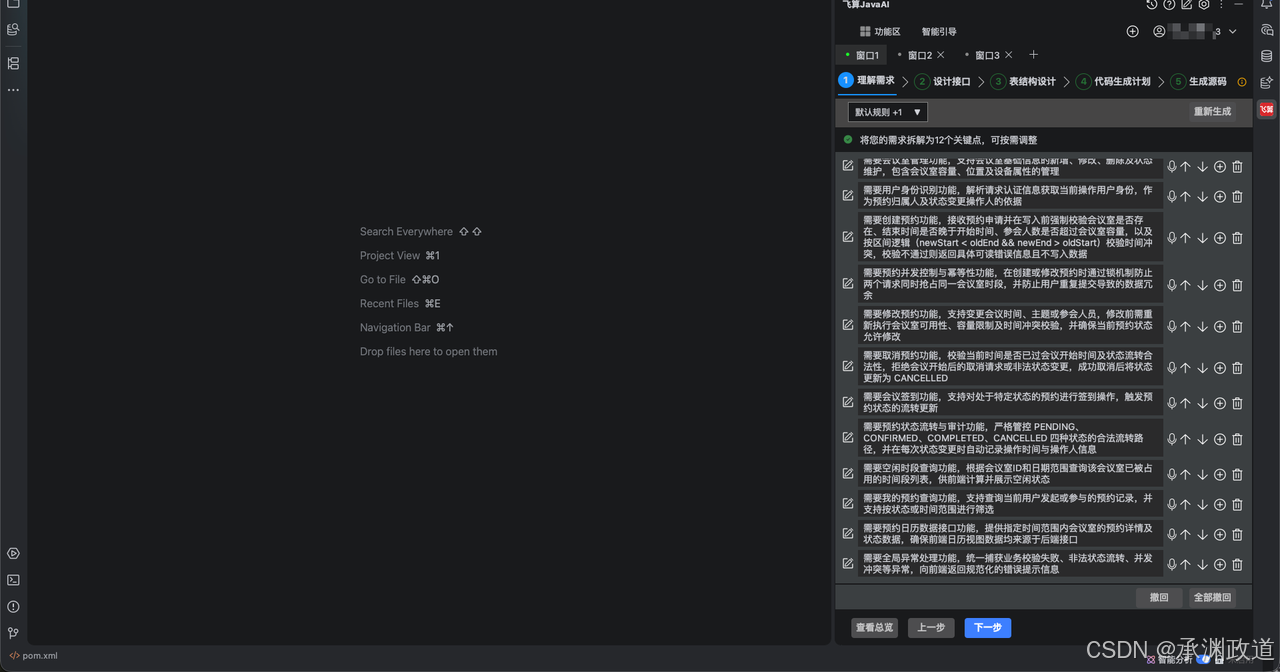Select the 取消预约功能 CANCELLED requirement text
This screenshot has width=1280, height=672.
click(1010, 366)
